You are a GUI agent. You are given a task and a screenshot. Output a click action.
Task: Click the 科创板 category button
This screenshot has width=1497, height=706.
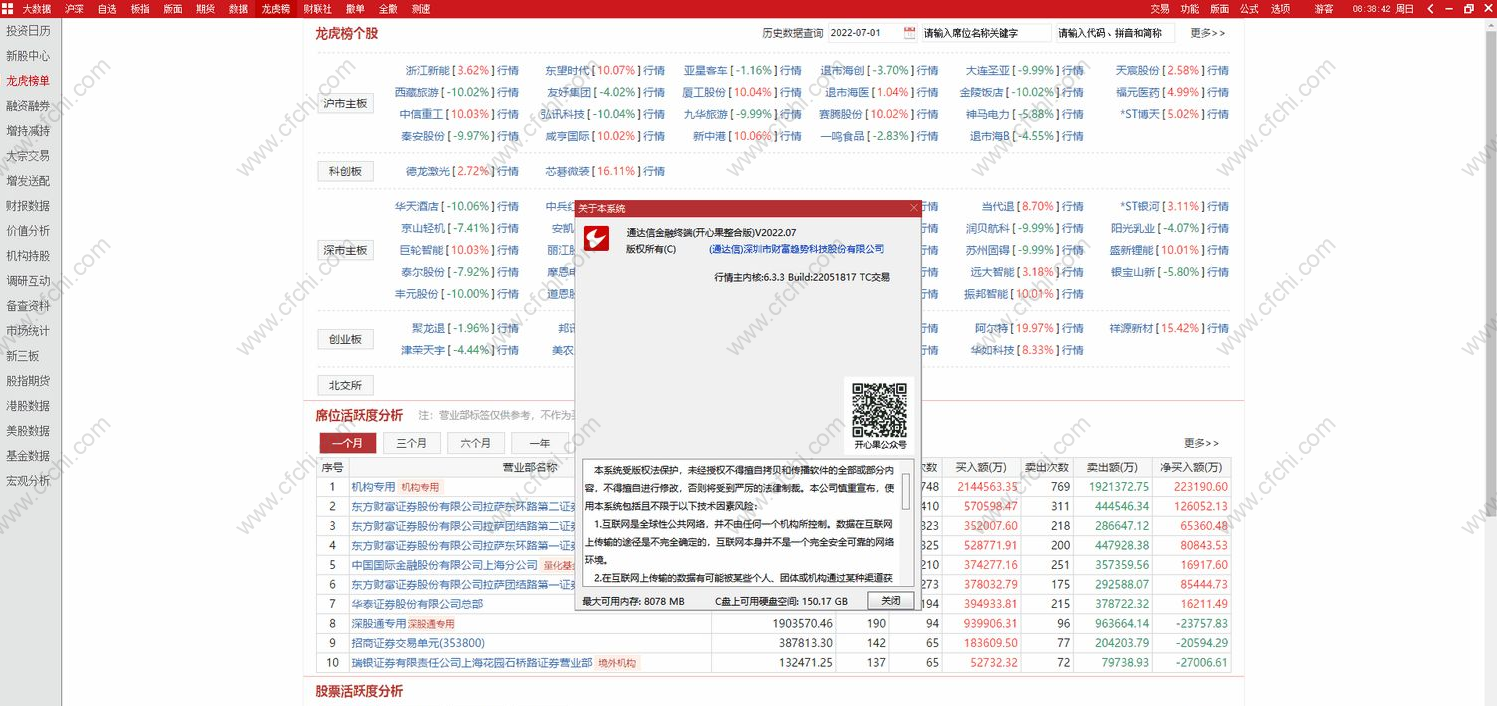point(345,171)
